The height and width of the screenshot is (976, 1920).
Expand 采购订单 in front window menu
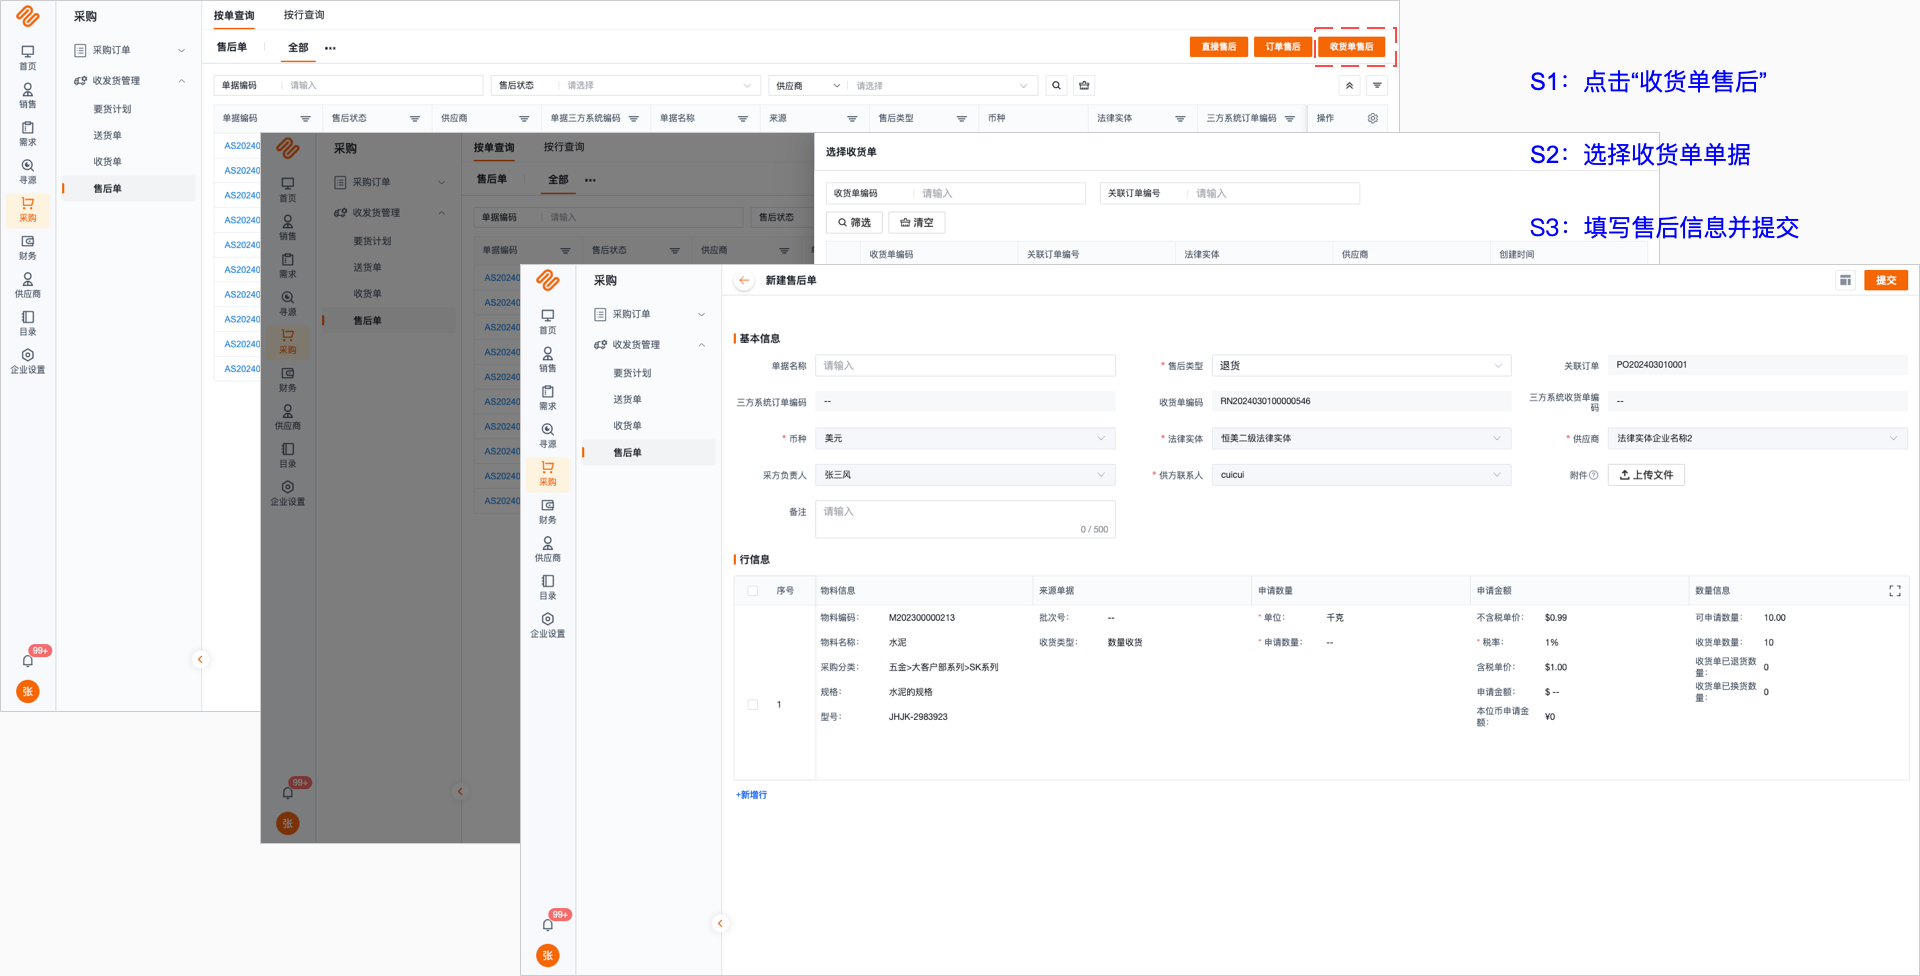[649, 314]
